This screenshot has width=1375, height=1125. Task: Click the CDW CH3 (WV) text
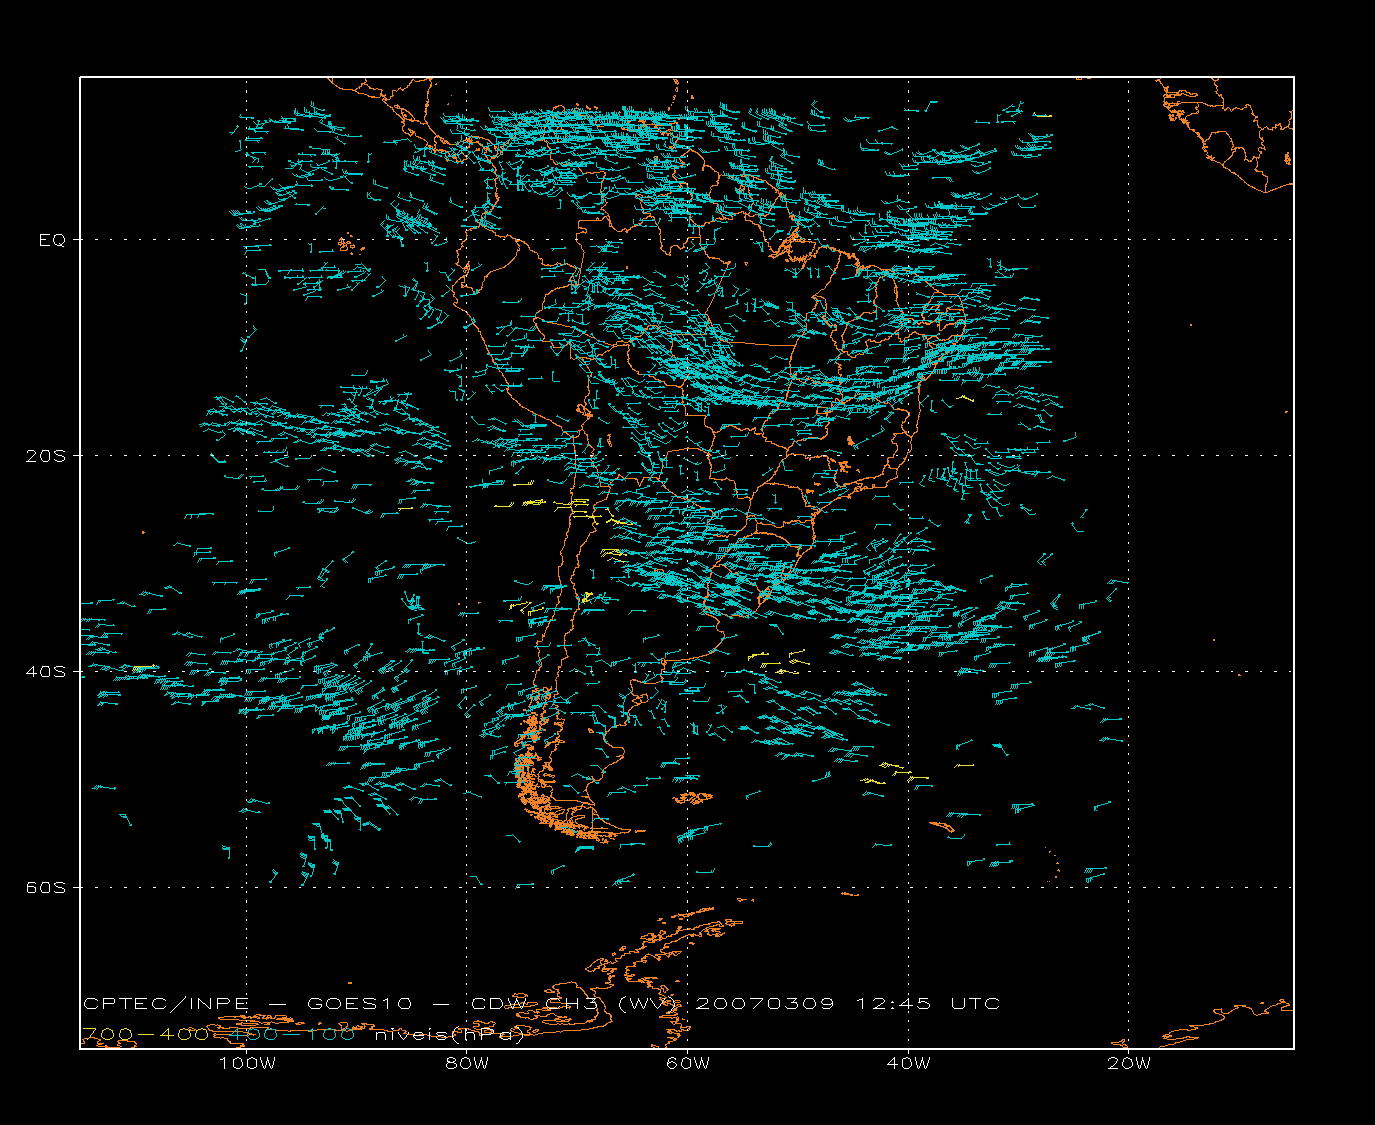point(576,1003)
